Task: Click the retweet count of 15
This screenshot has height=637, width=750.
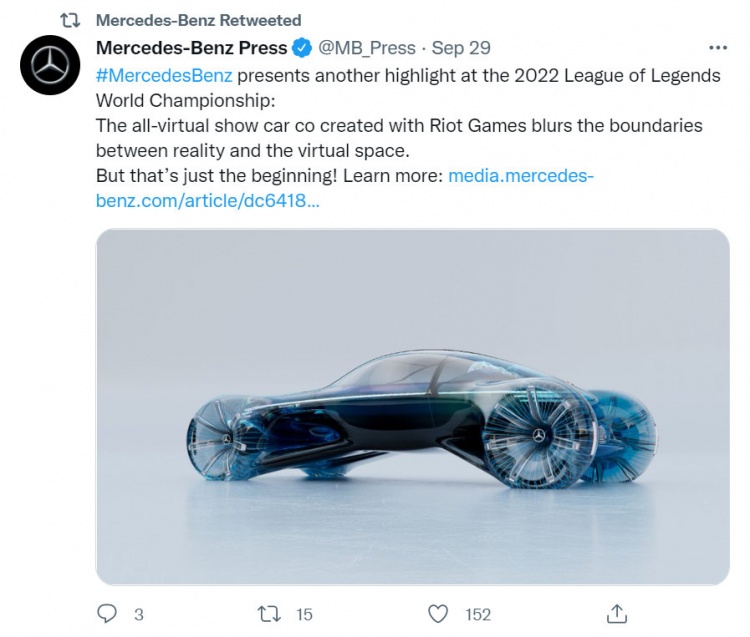Action: [x=304, y=614]
